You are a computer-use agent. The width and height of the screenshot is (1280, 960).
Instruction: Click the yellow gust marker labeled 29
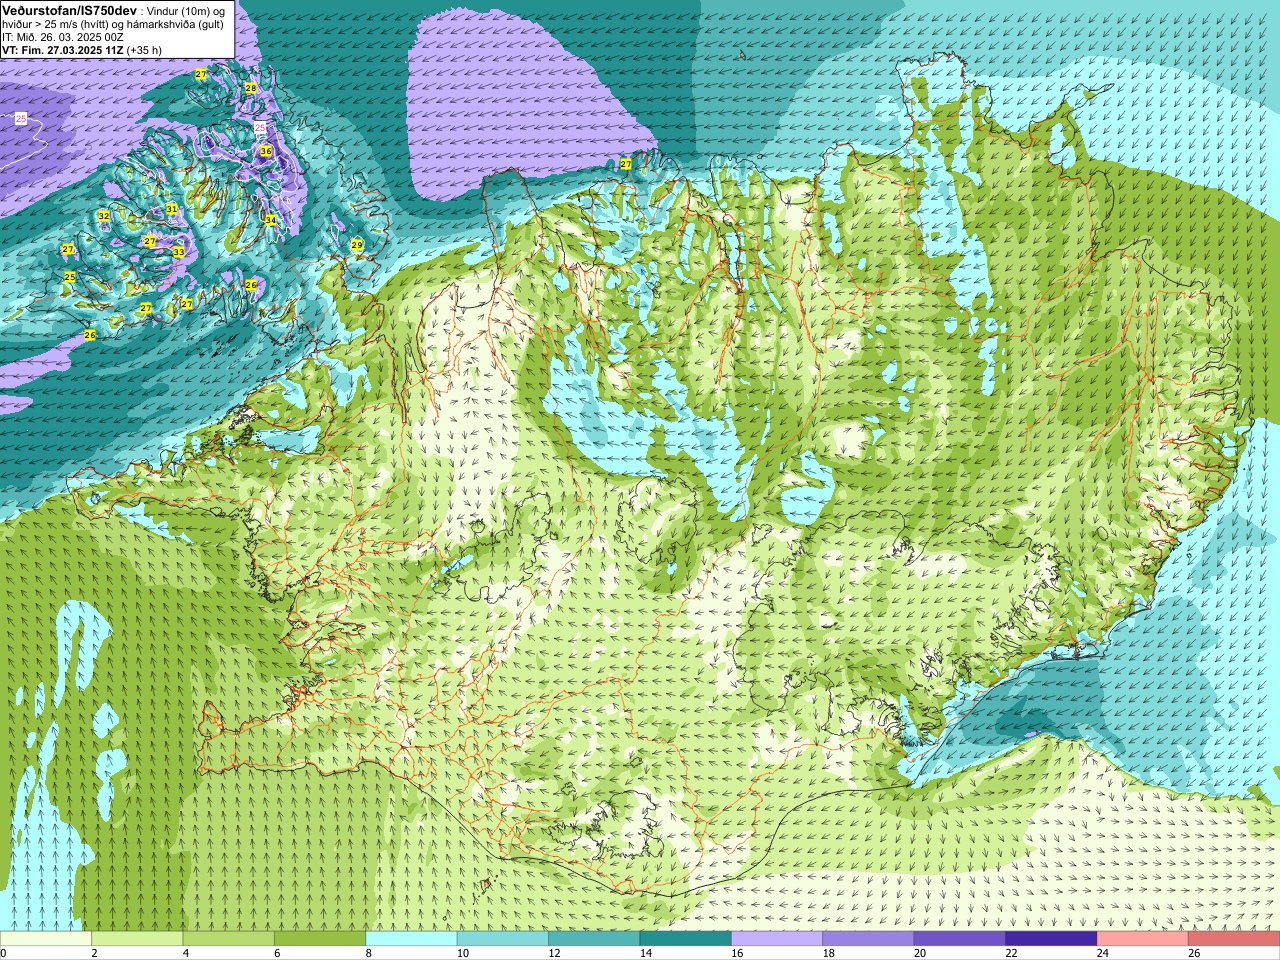[x=357, y=245]
